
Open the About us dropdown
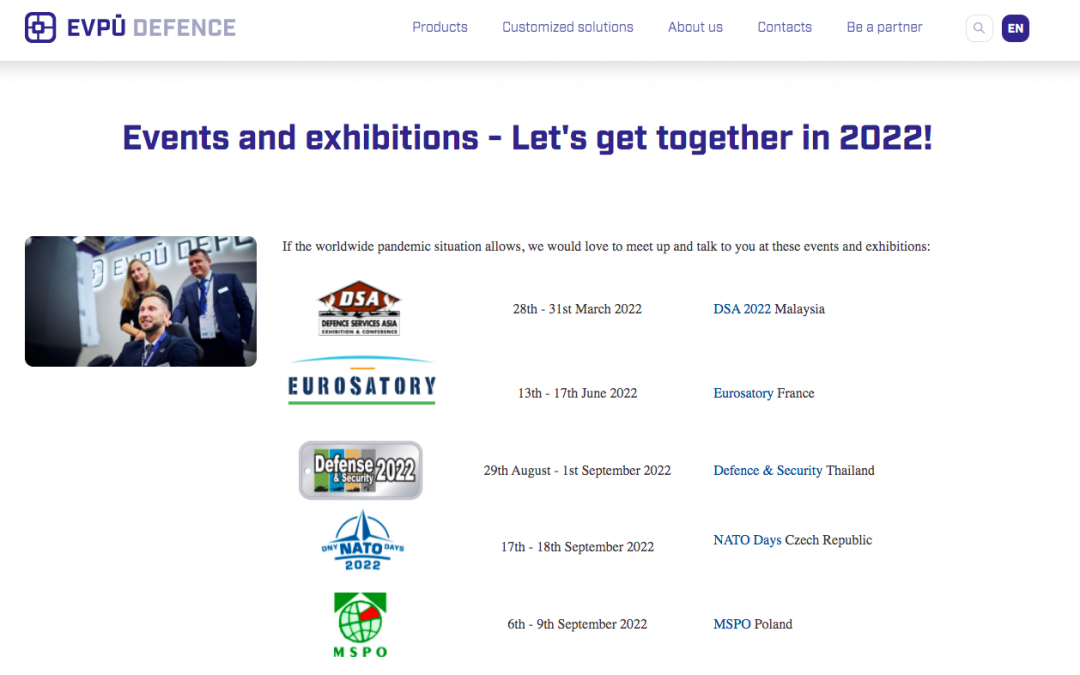695,27
